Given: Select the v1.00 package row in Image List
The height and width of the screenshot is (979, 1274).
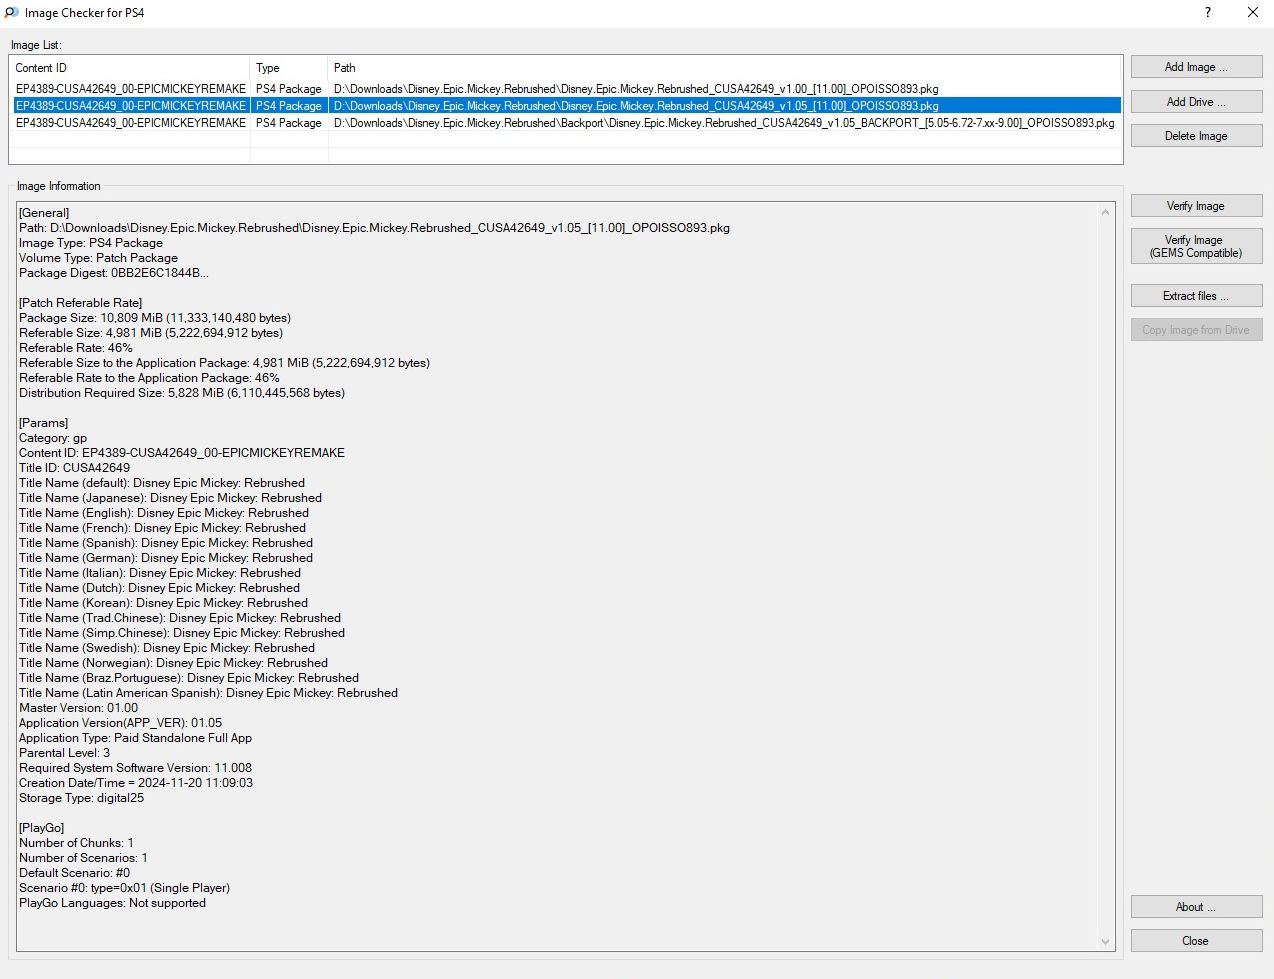Looking at the screenshot, I should 565,89.
